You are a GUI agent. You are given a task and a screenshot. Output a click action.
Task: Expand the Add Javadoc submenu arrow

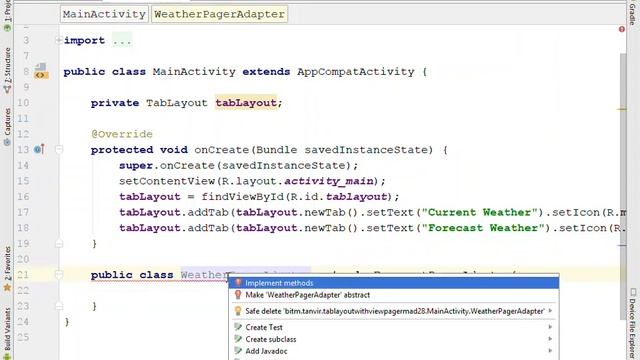pos(551,351)
